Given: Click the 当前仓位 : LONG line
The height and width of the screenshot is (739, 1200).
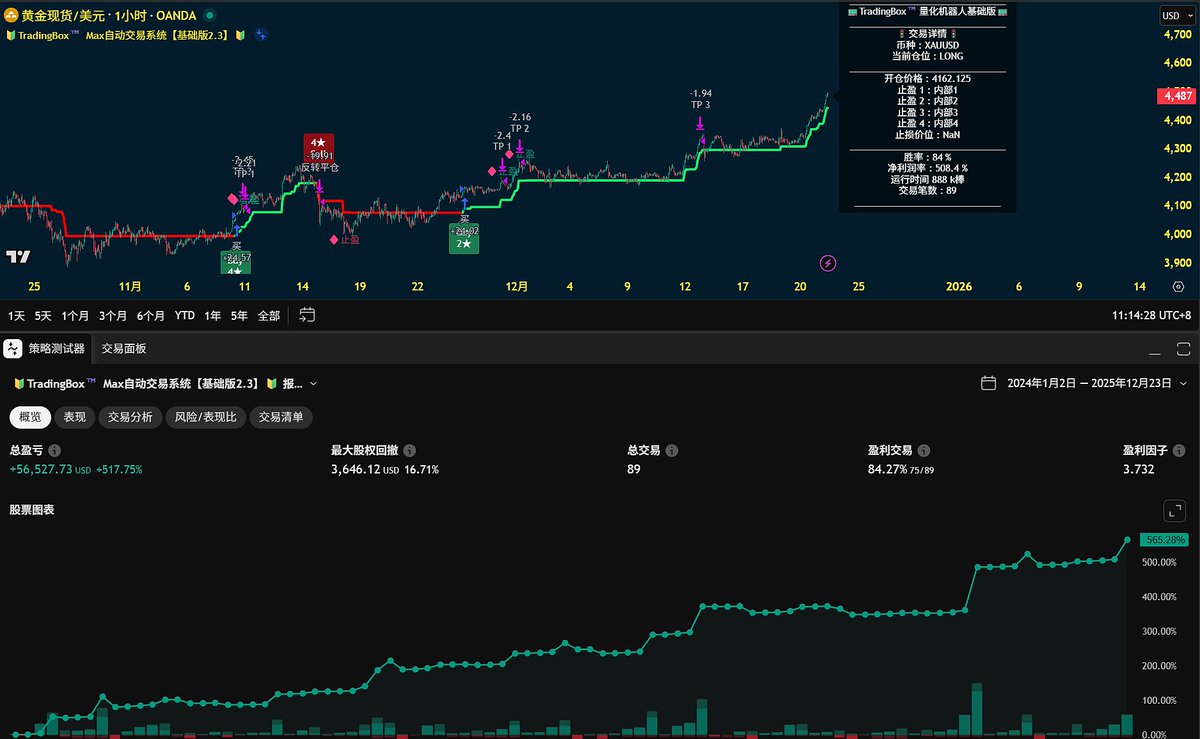Looking at the screenshot, I should [x=928, y=56].
